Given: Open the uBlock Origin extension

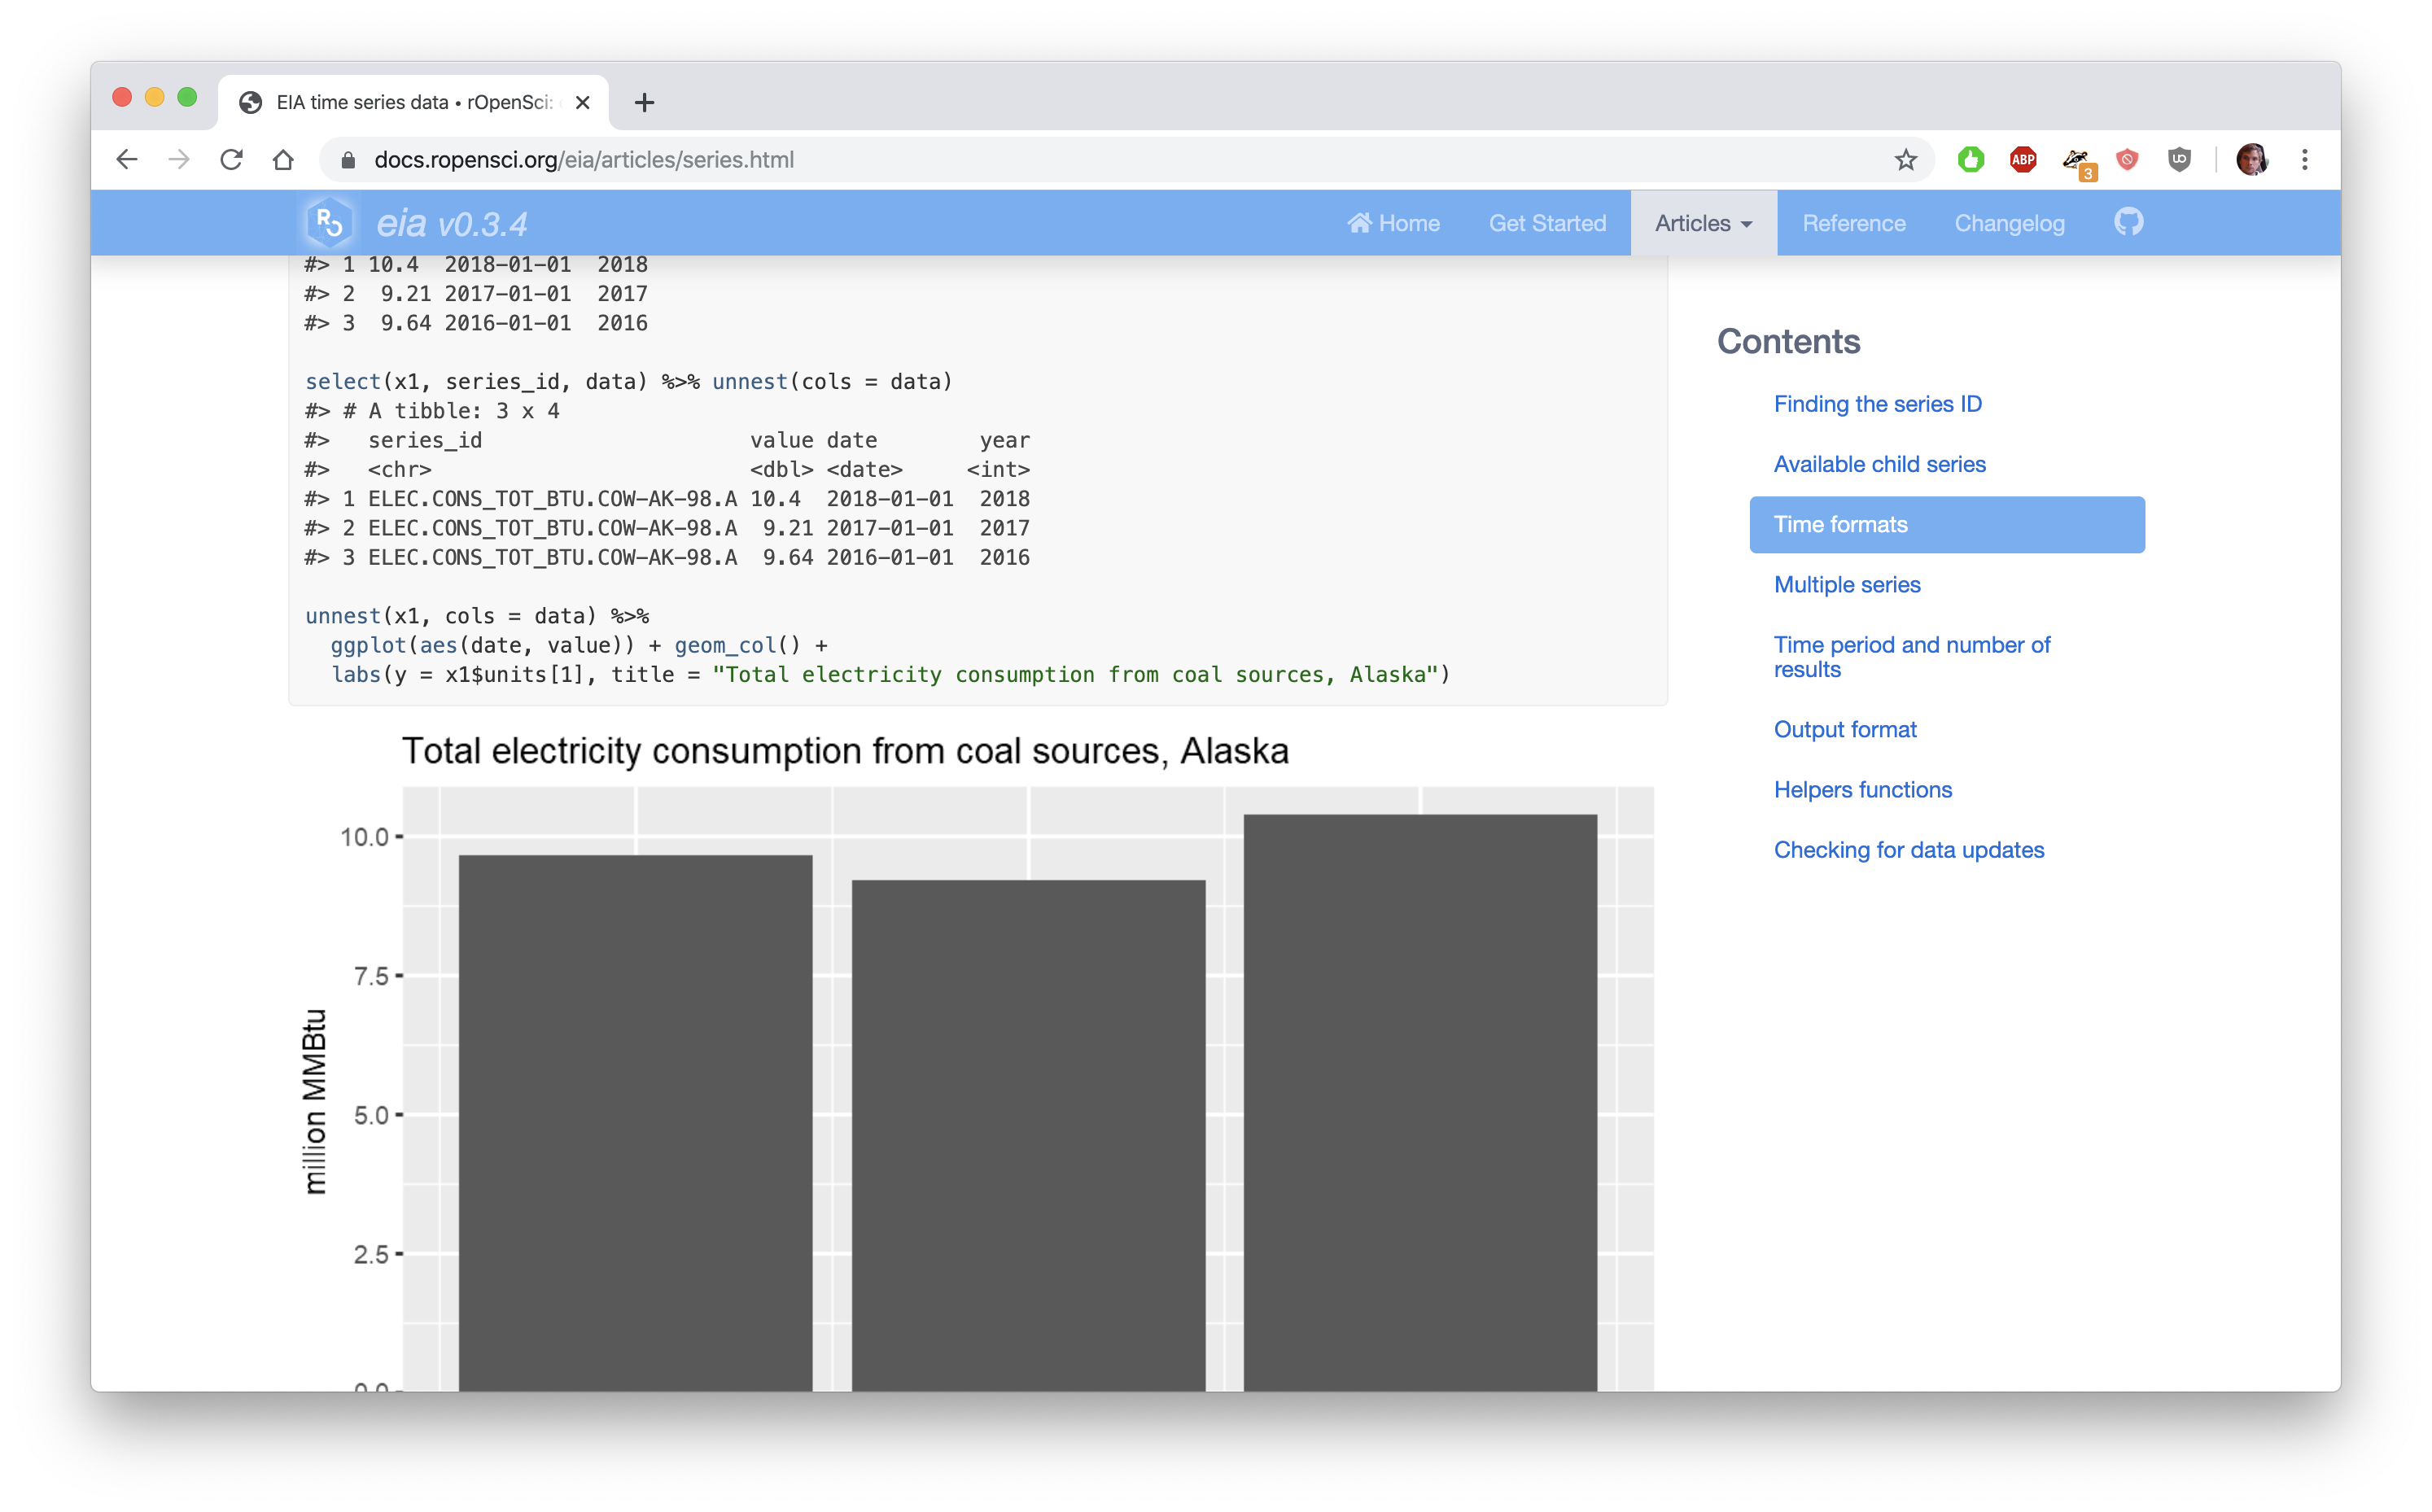Looking at the screenshot, I should 2180,159.
